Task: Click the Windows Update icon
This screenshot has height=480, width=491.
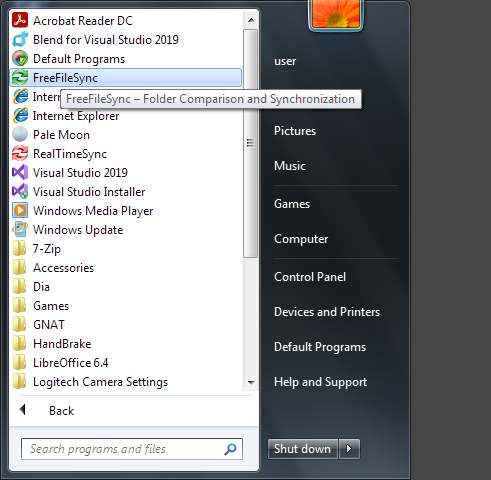Action: pos(20,230)
